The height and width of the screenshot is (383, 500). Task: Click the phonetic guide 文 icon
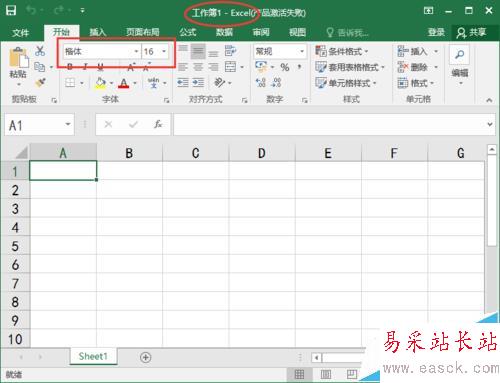[x=153, y=82]
